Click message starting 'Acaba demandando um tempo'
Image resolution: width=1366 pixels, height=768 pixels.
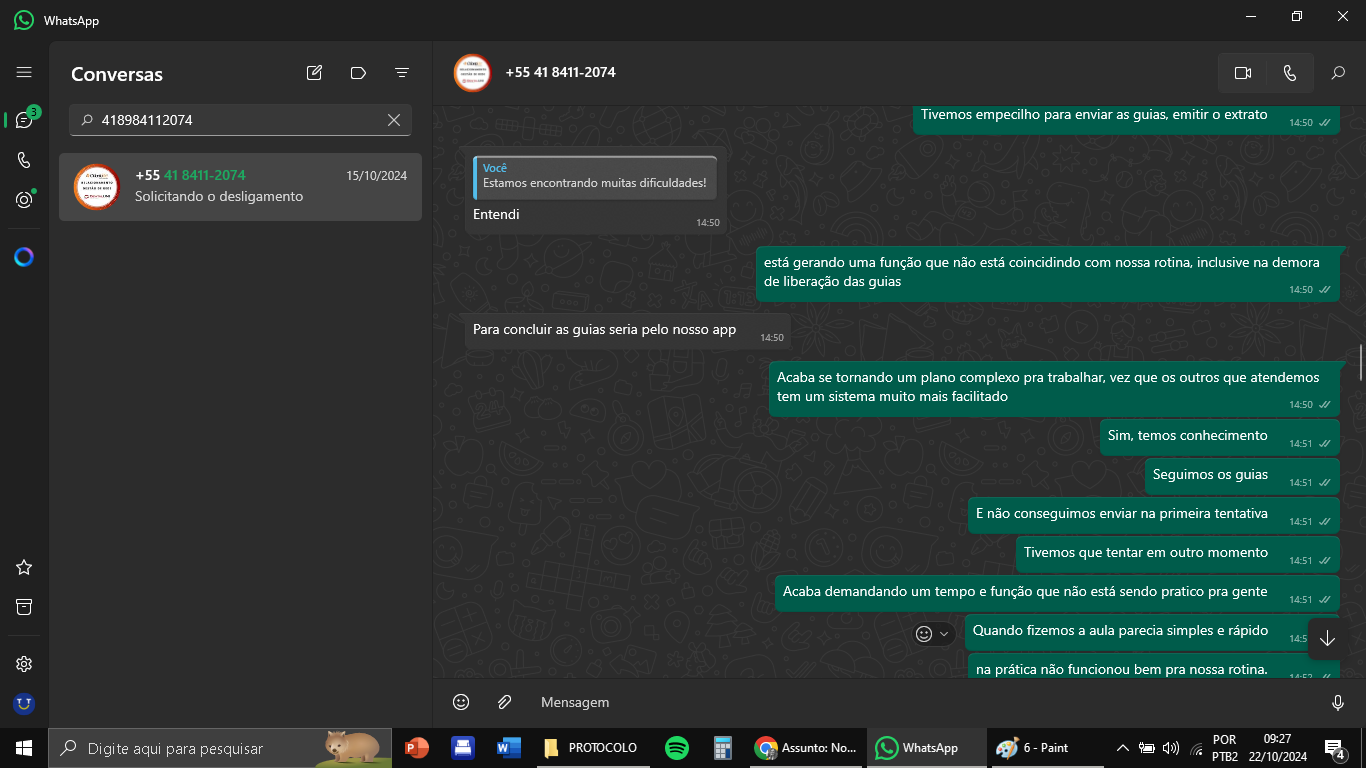point(1057,592)
